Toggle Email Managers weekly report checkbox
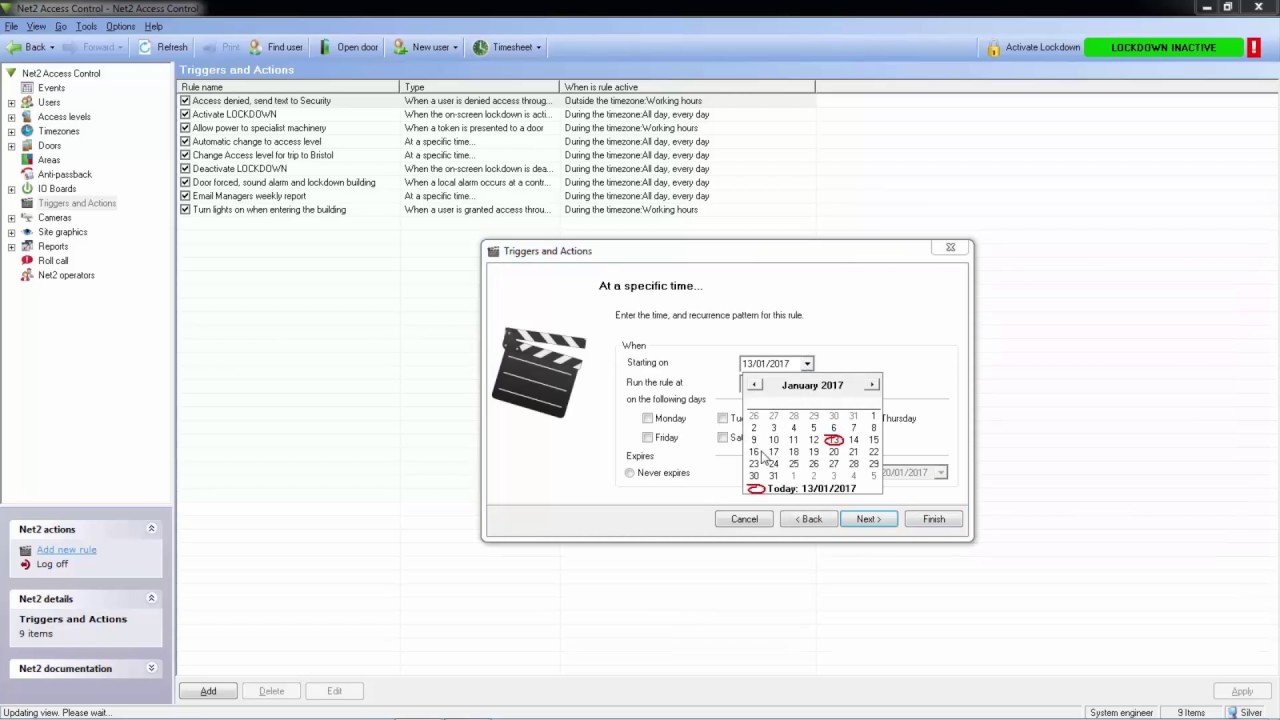 pos(185,196)
